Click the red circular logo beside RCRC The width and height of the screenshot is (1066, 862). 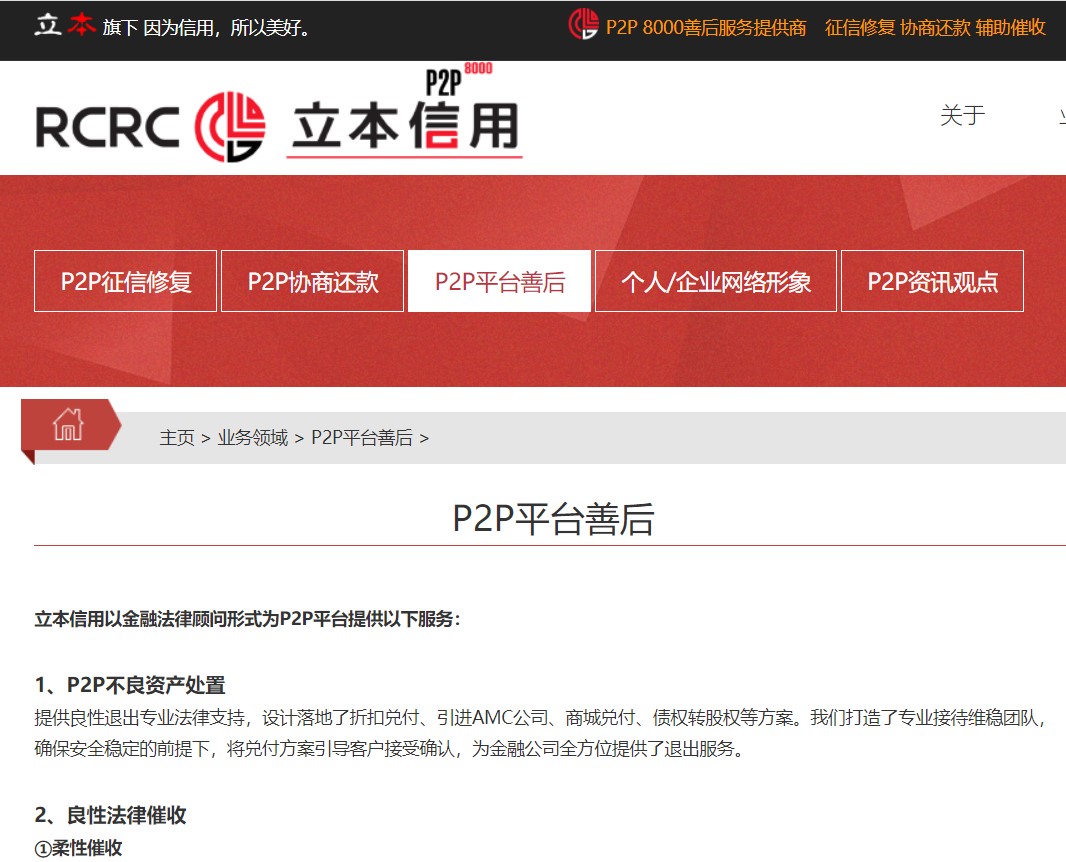[x=230, y=127]
